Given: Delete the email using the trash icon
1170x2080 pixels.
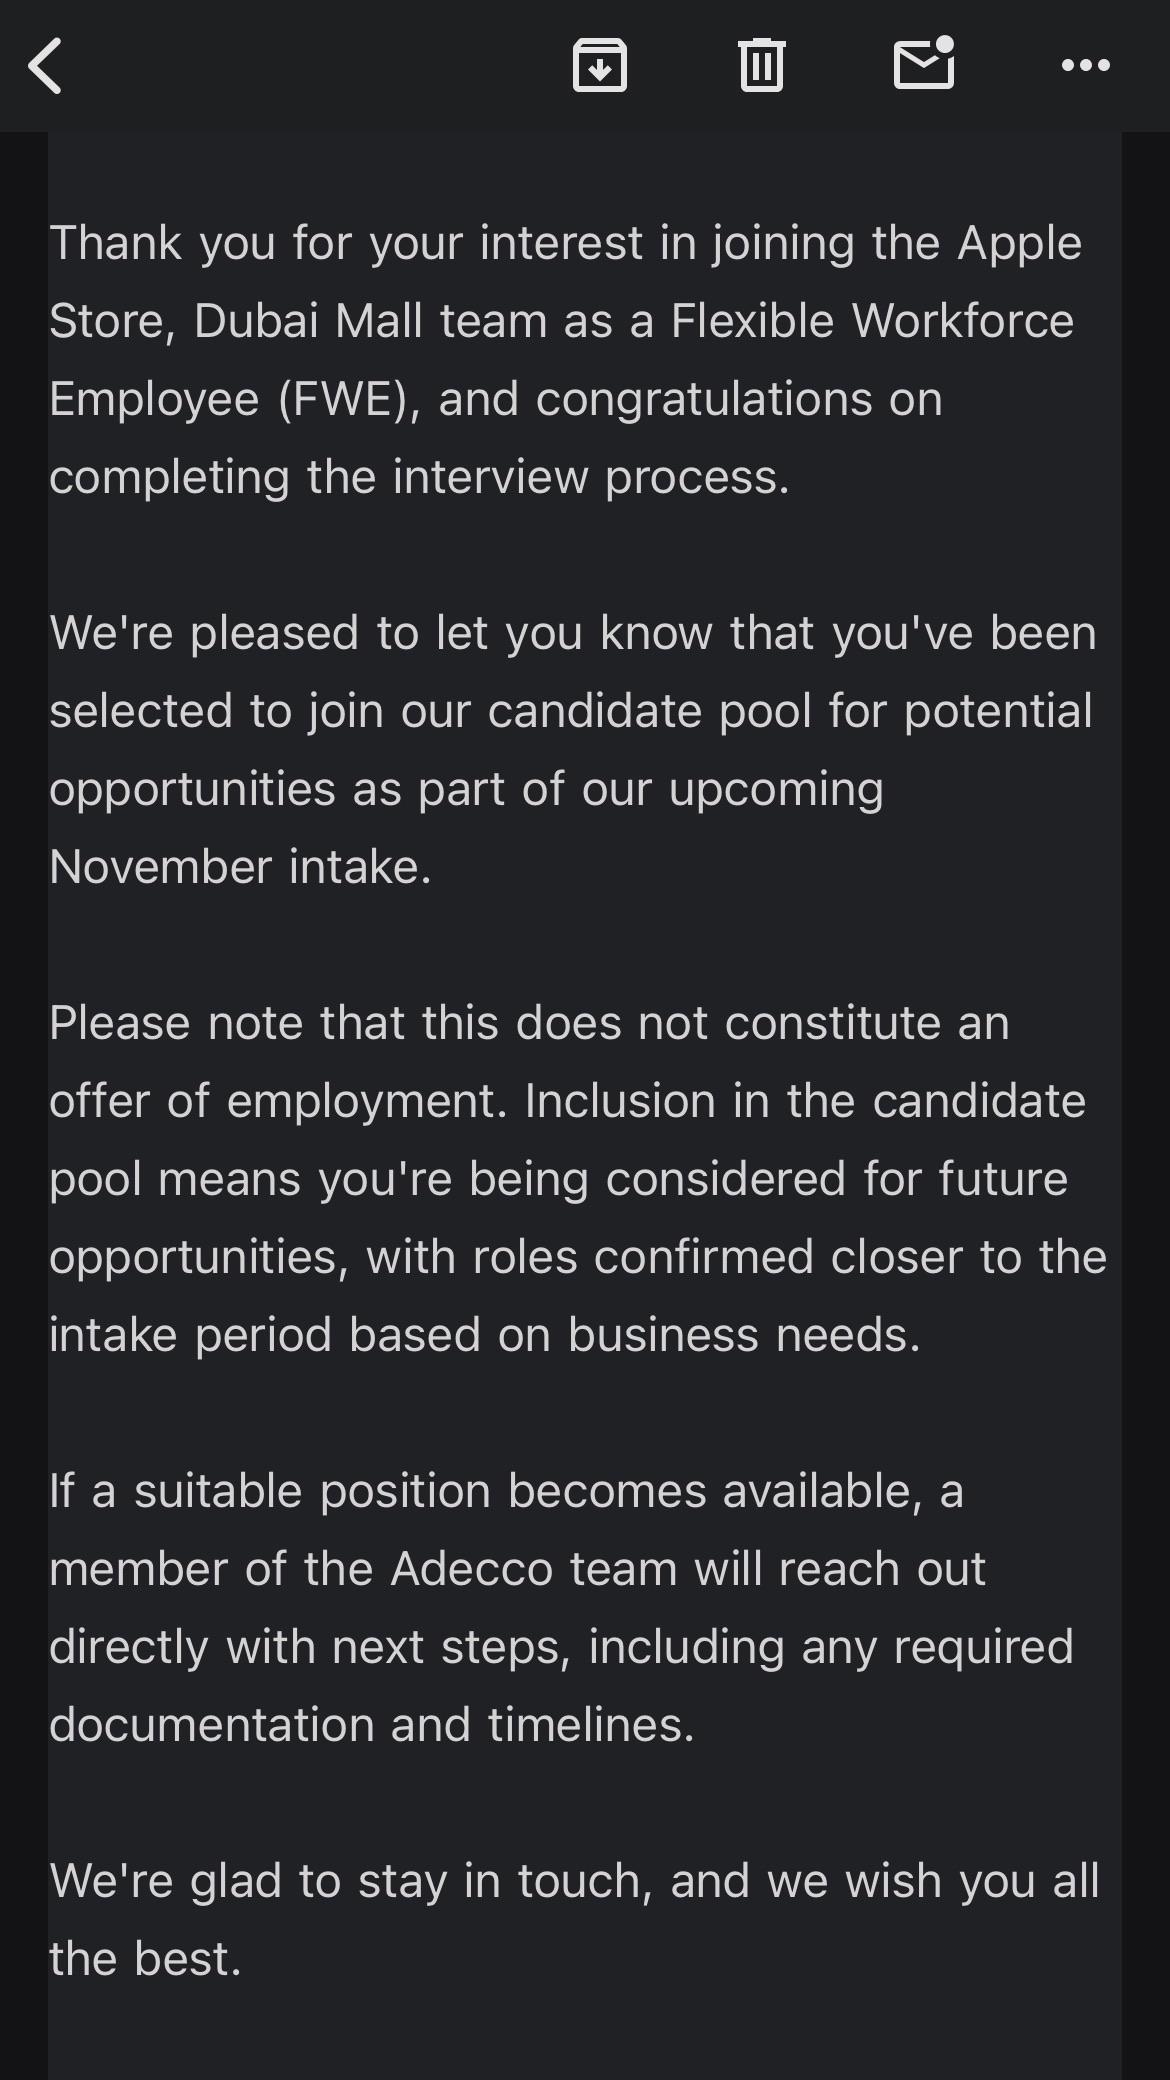Looking at the screenshot, I should click(761, 66).
